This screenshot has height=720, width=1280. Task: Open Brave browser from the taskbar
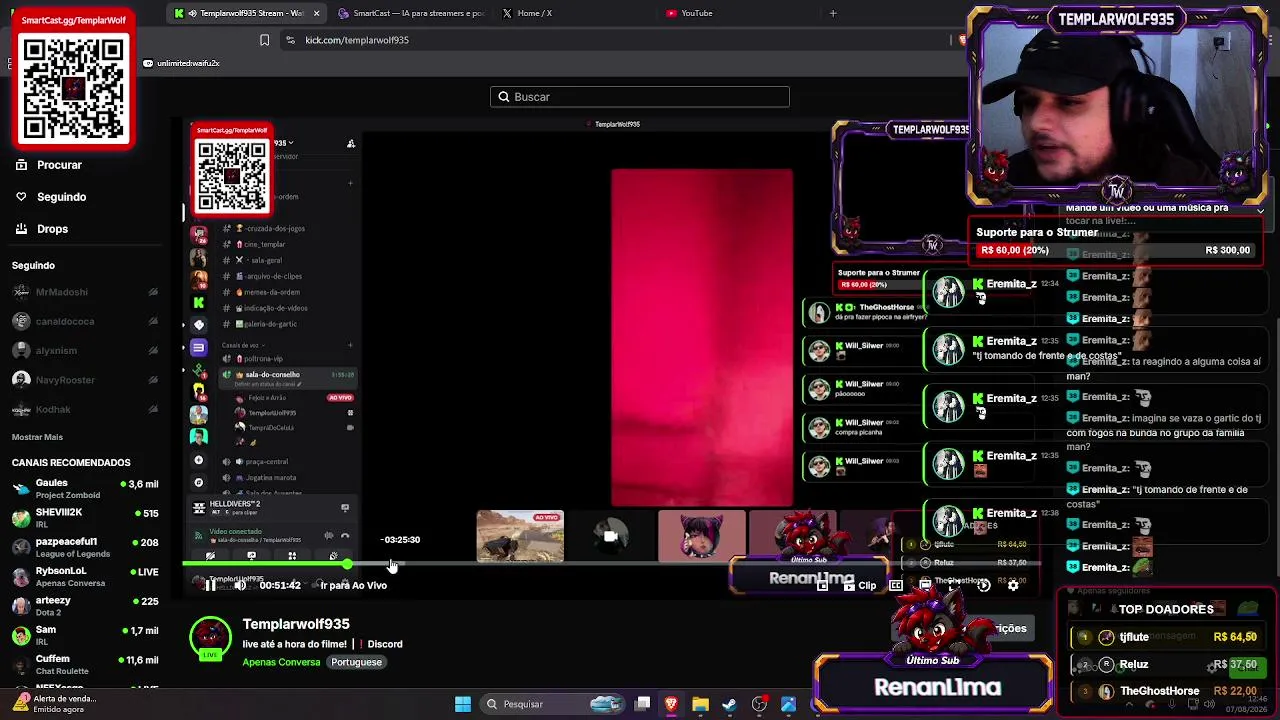click(671, 704)
